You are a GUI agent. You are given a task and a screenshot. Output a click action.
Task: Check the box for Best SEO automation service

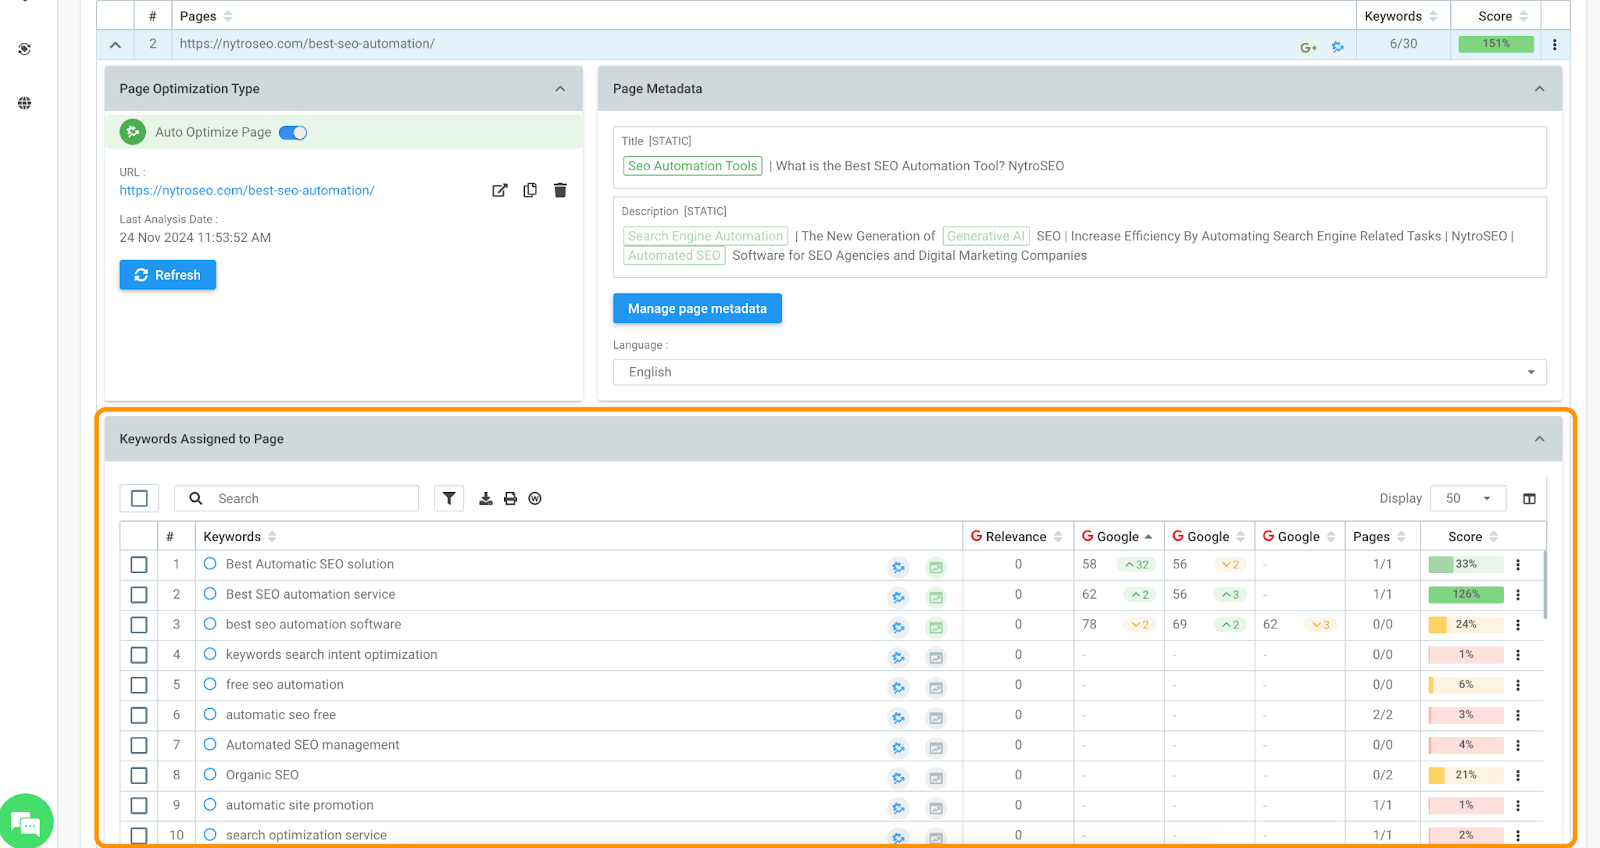coord(139,595)
